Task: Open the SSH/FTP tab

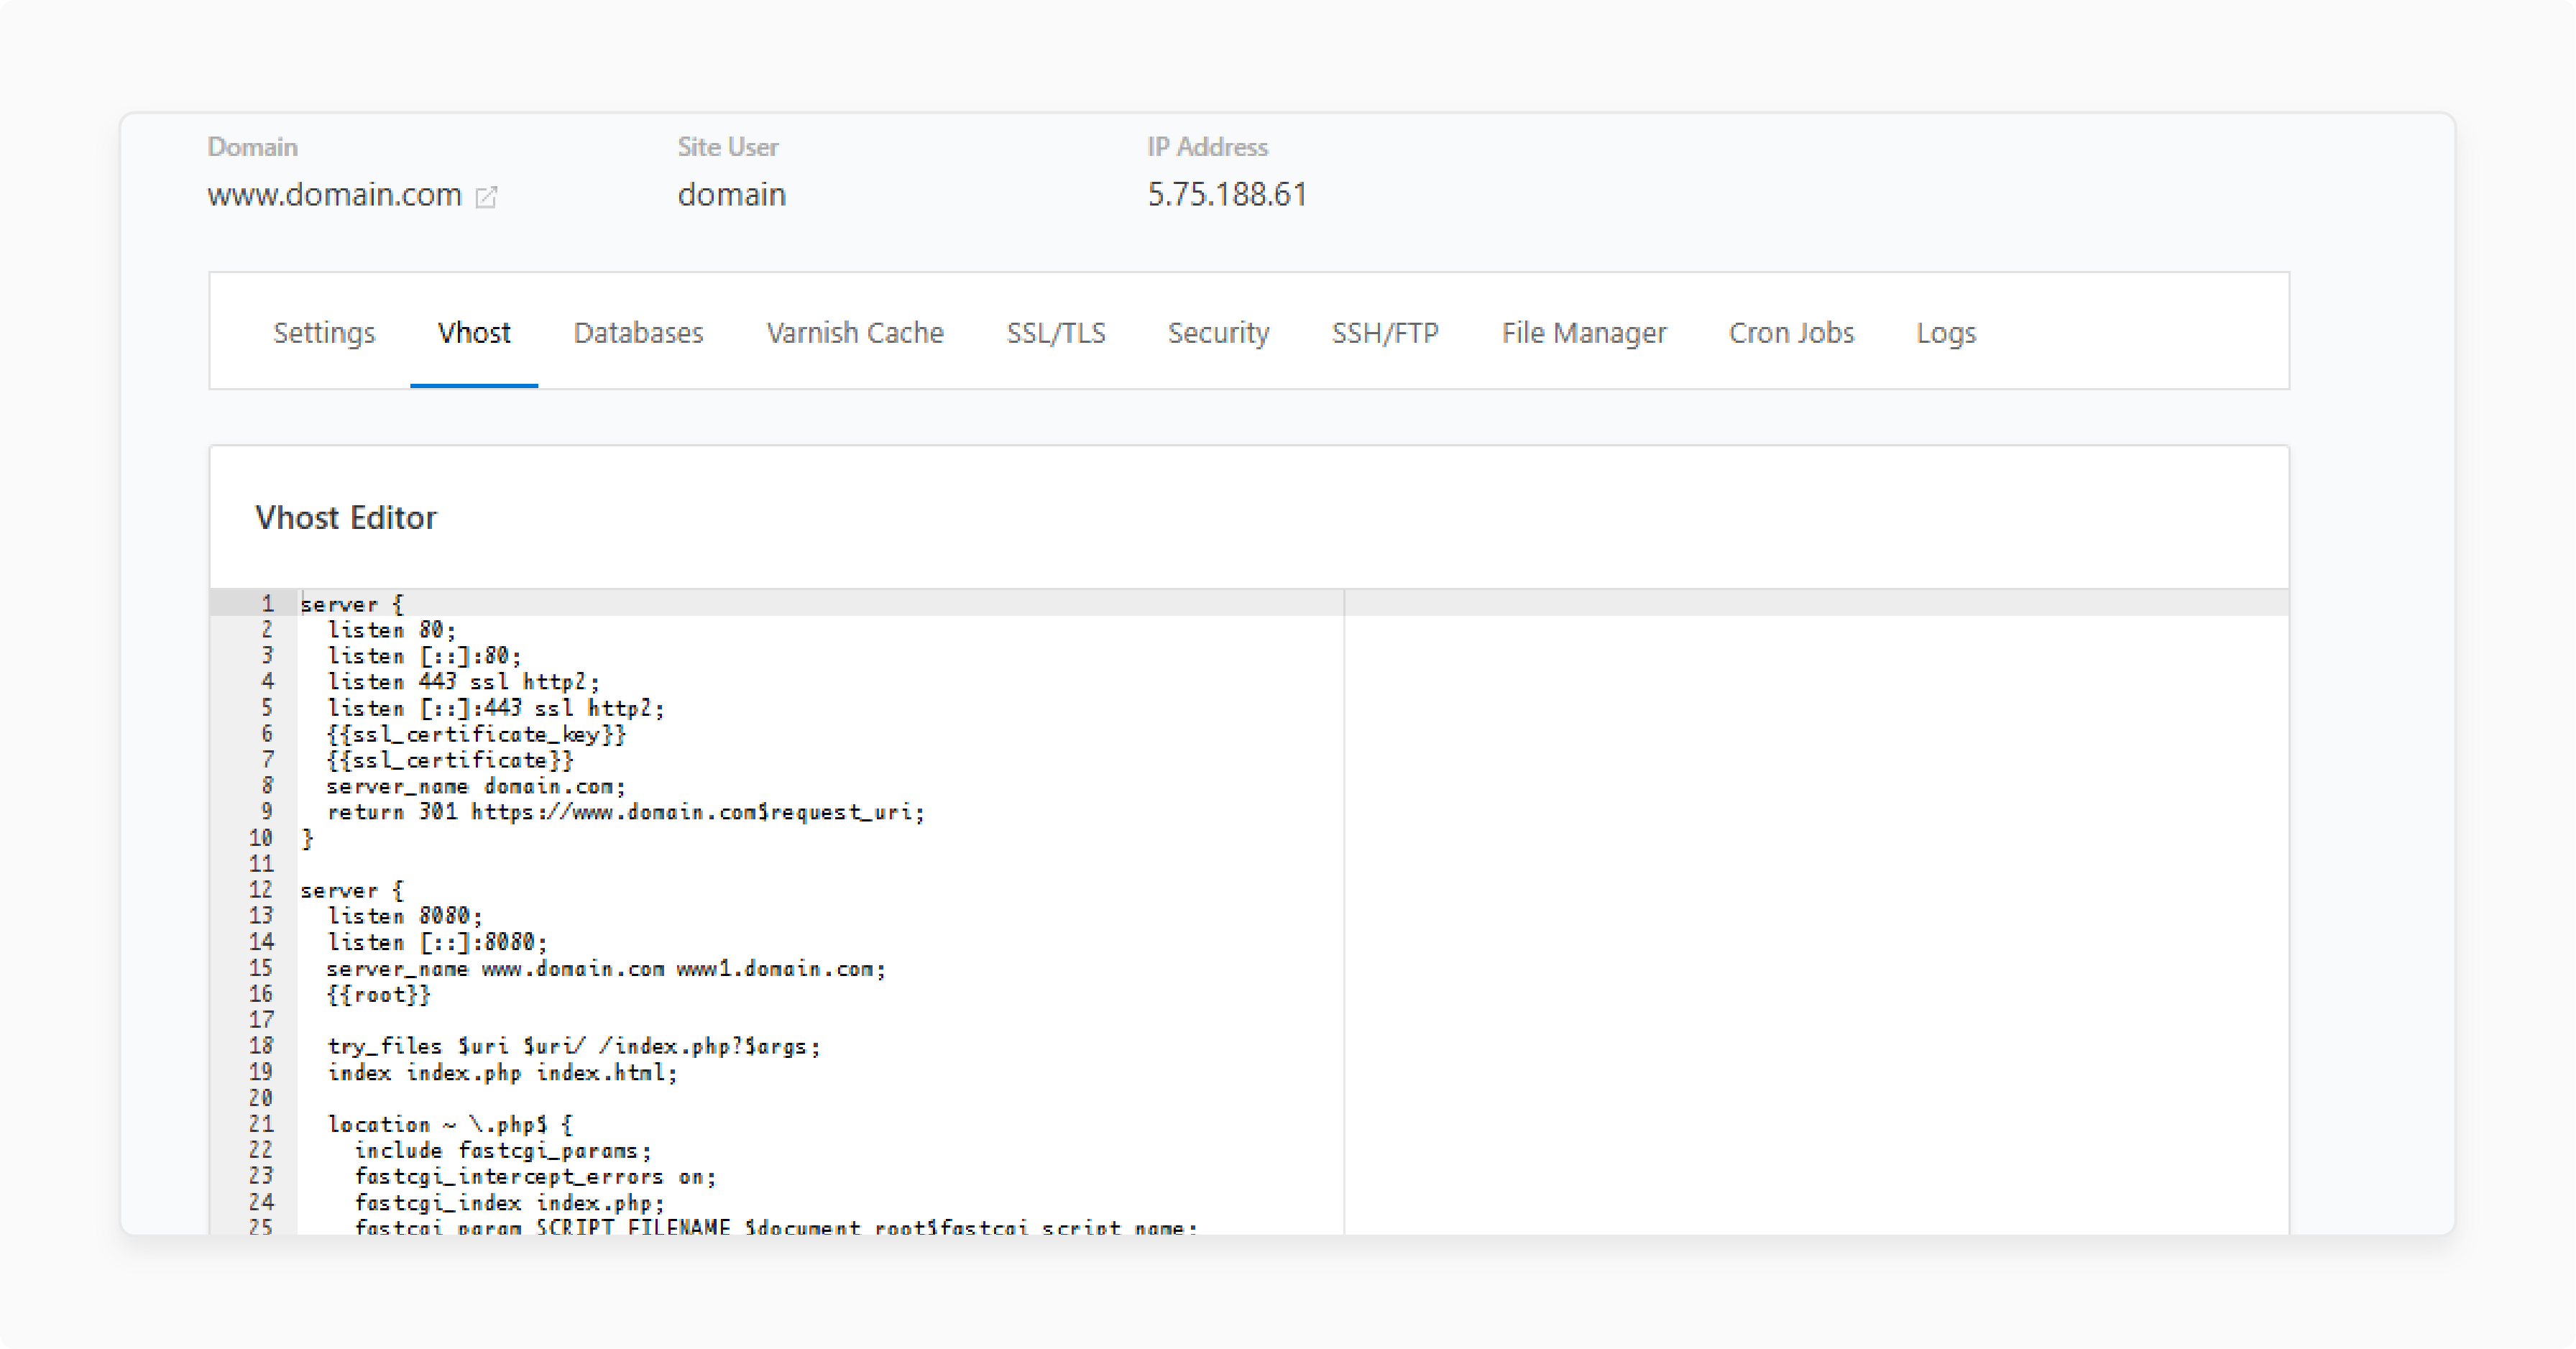Action: (1385, 332)
